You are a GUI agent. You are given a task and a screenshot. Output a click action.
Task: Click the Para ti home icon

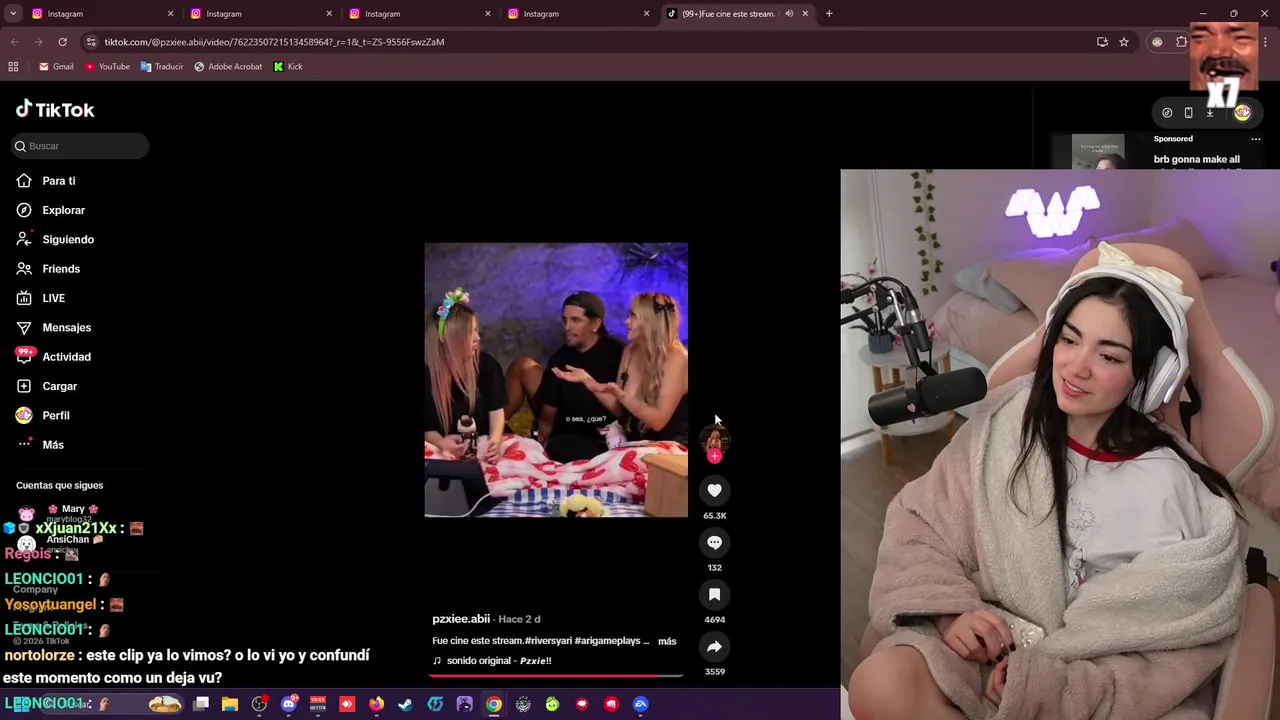point(24,181)
